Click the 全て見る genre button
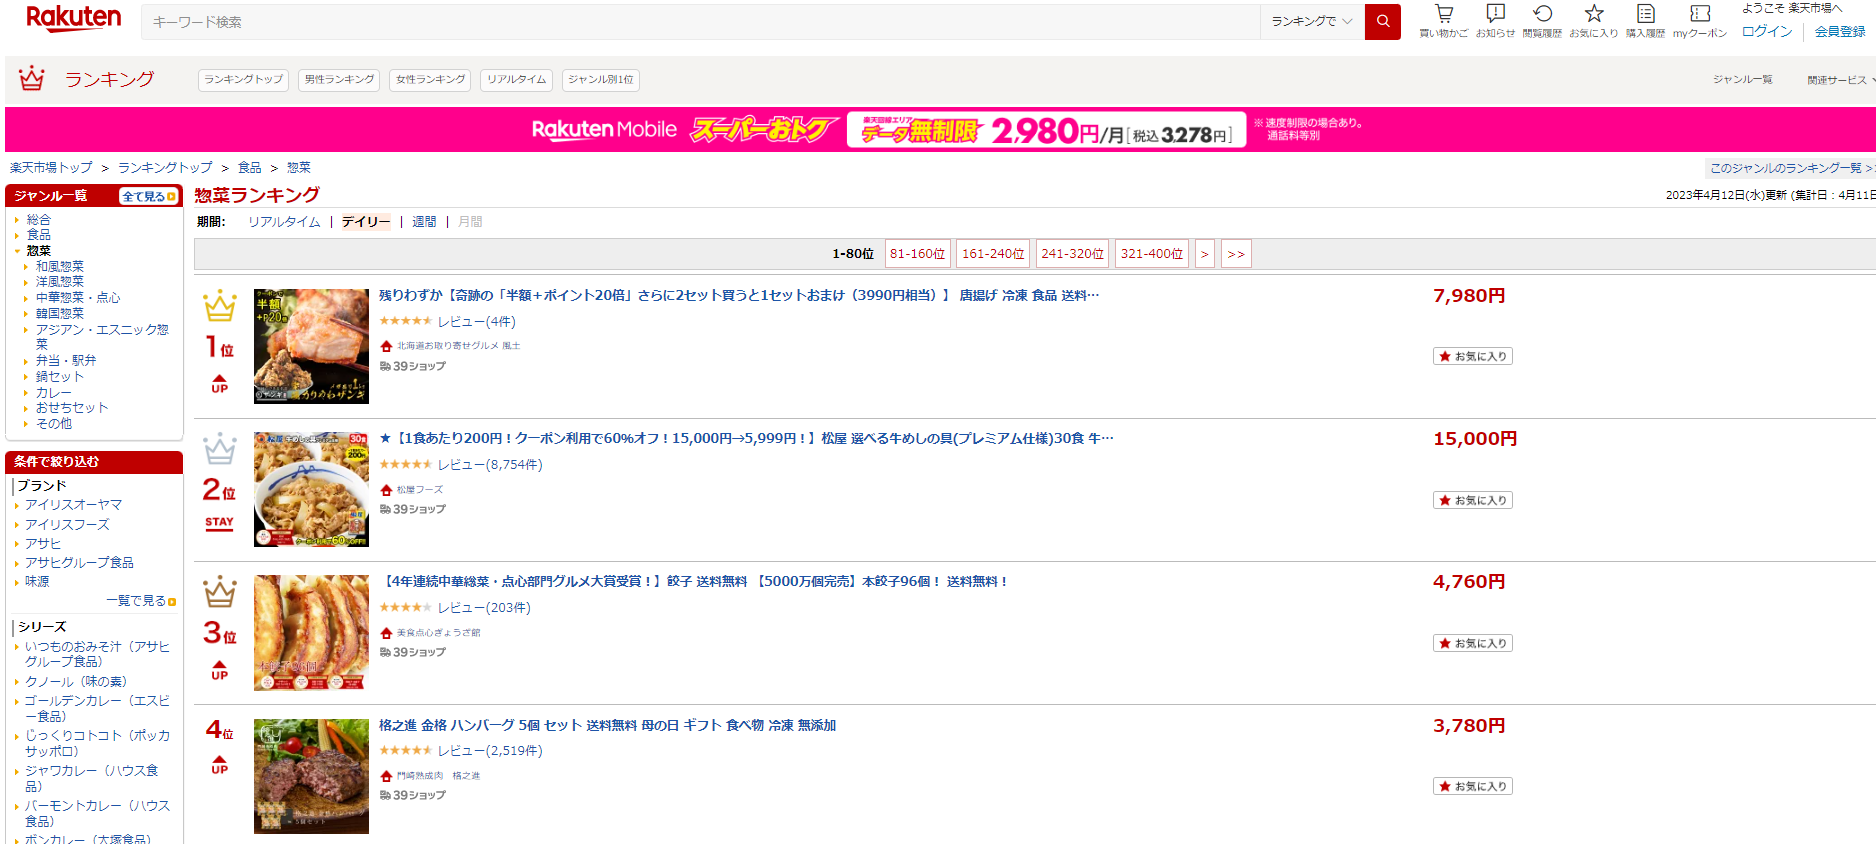 coord(149,196)
